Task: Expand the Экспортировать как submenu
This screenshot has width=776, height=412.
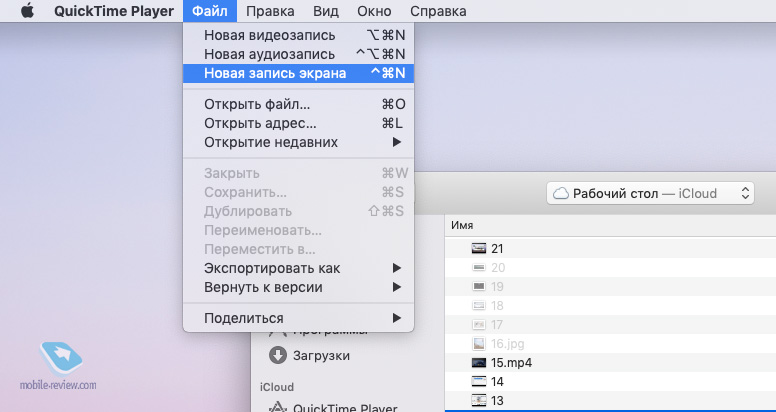Action: 298,268
